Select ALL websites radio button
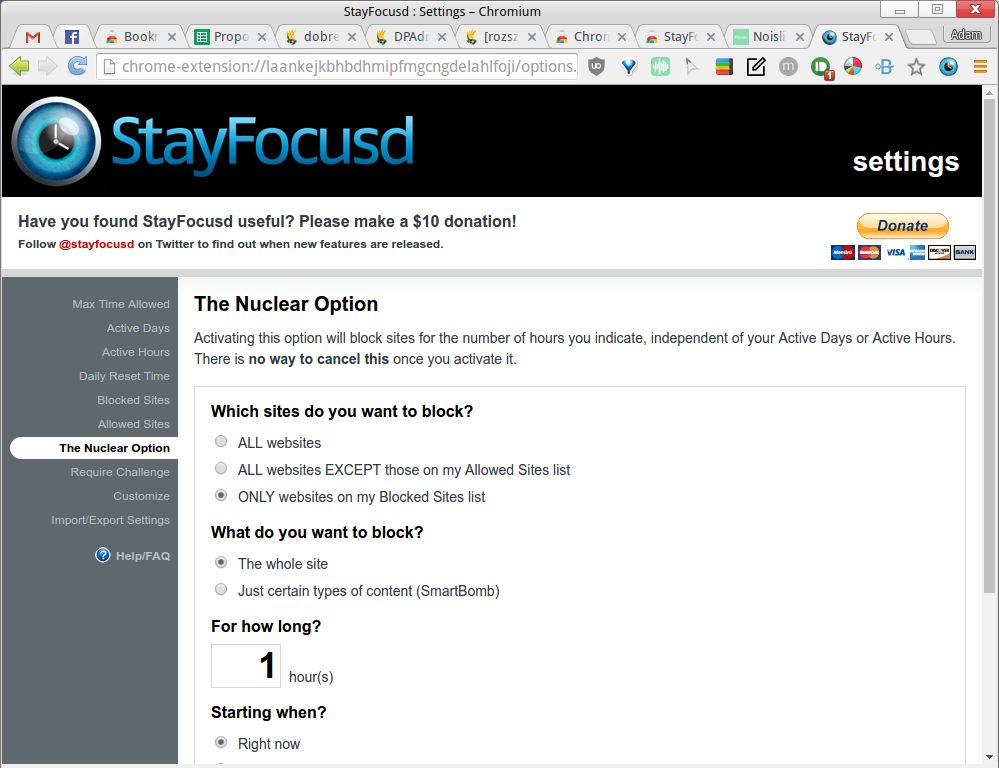Viewport: 999px width, 768px height. coord(221,441)
